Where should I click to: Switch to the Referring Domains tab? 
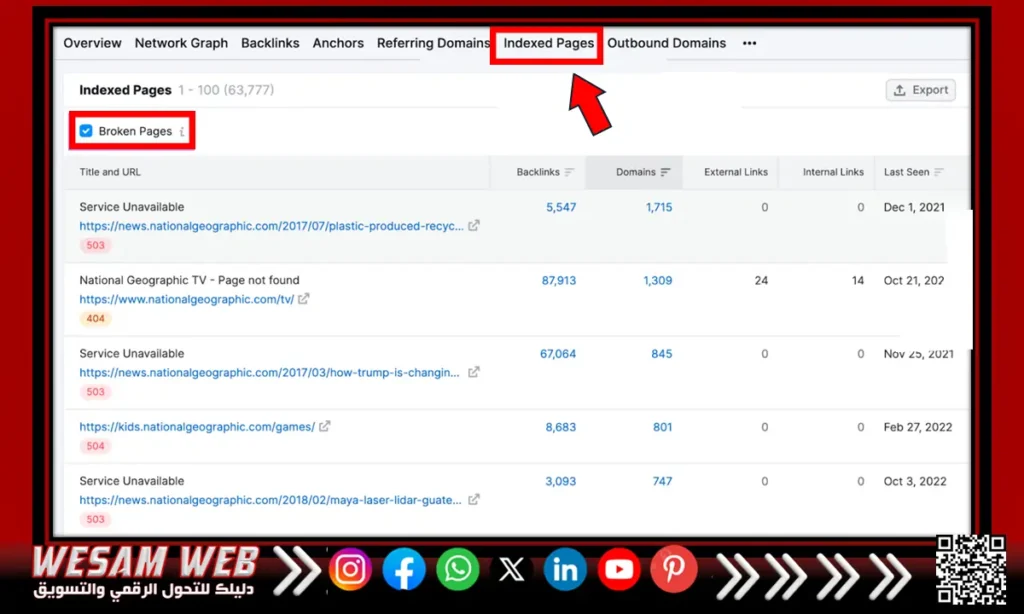(433, 43)
